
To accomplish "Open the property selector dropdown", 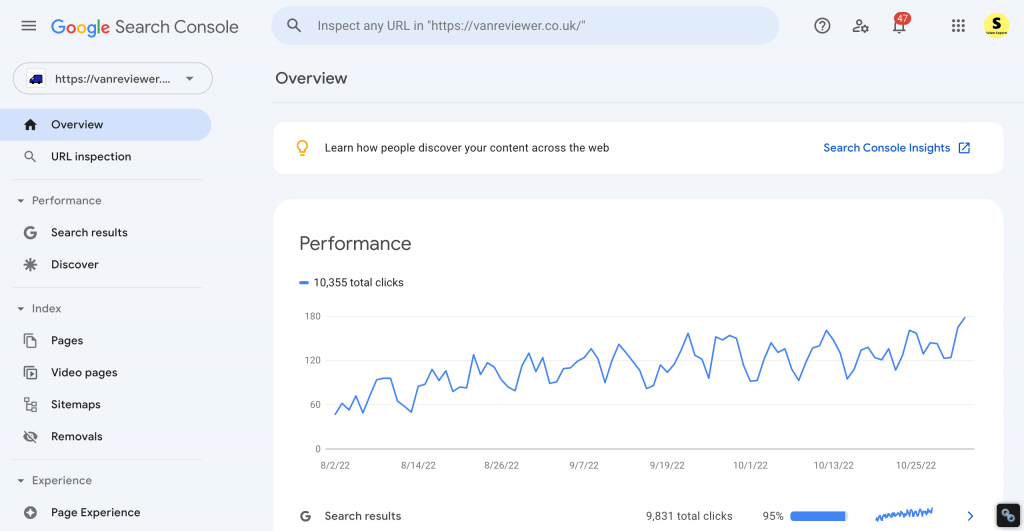I will coord(112,78).
